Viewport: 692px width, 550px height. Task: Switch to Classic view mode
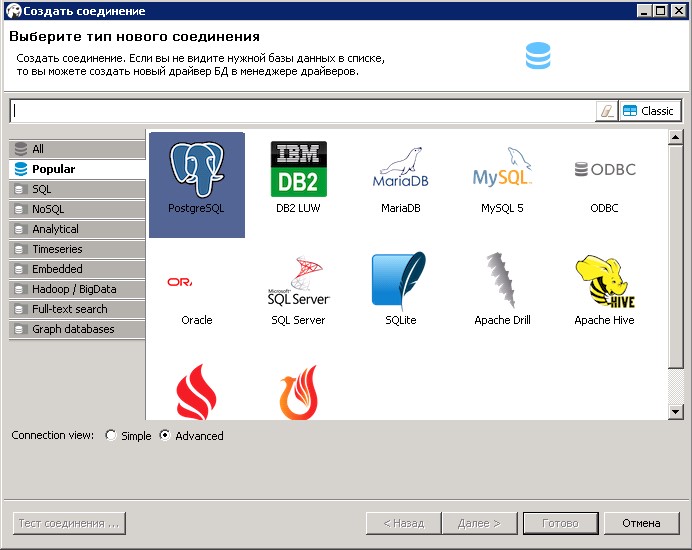point(650,111)
